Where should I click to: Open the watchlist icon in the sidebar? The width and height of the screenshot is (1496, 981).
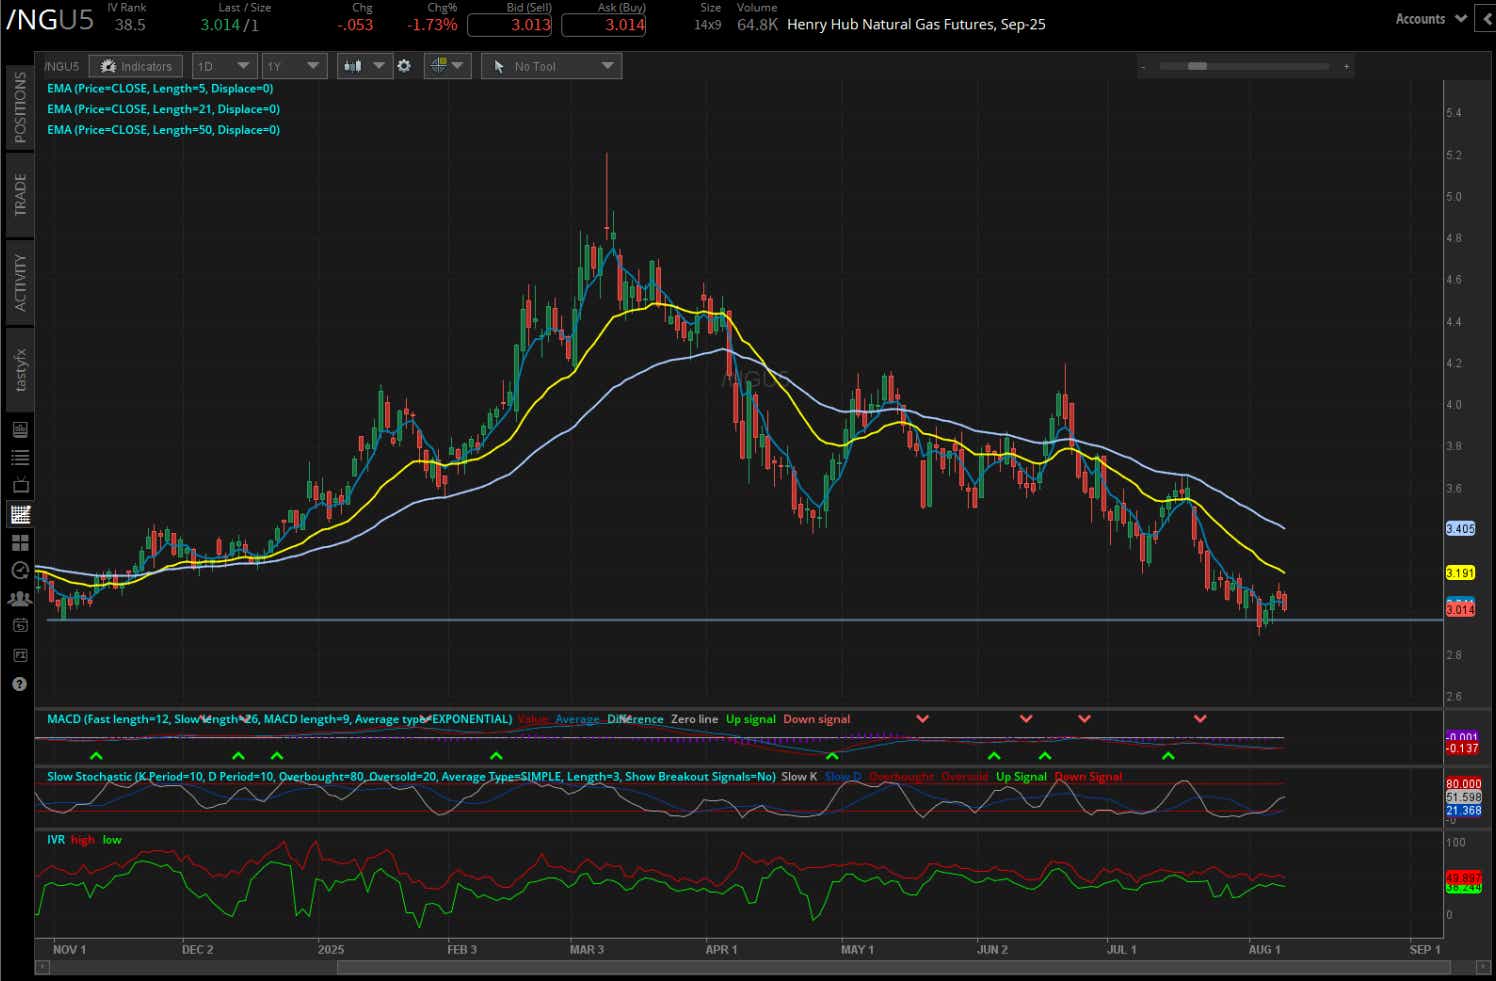point(19,457)
